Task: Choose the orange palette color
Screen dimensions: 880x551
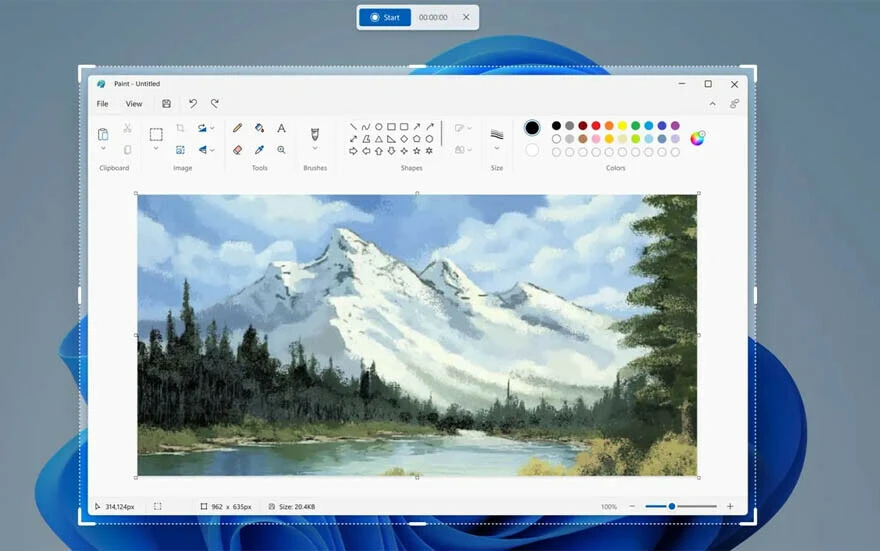Action: 609,126
